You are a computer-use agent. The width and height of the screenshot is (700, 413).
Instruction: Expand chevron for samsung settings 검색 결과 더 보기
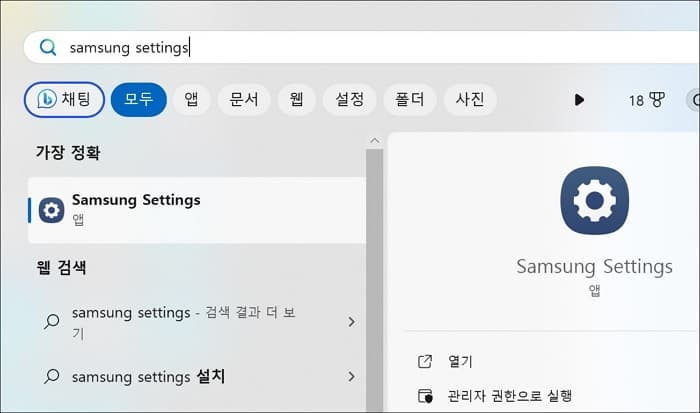pyautogui.click(x=351, y=322)
